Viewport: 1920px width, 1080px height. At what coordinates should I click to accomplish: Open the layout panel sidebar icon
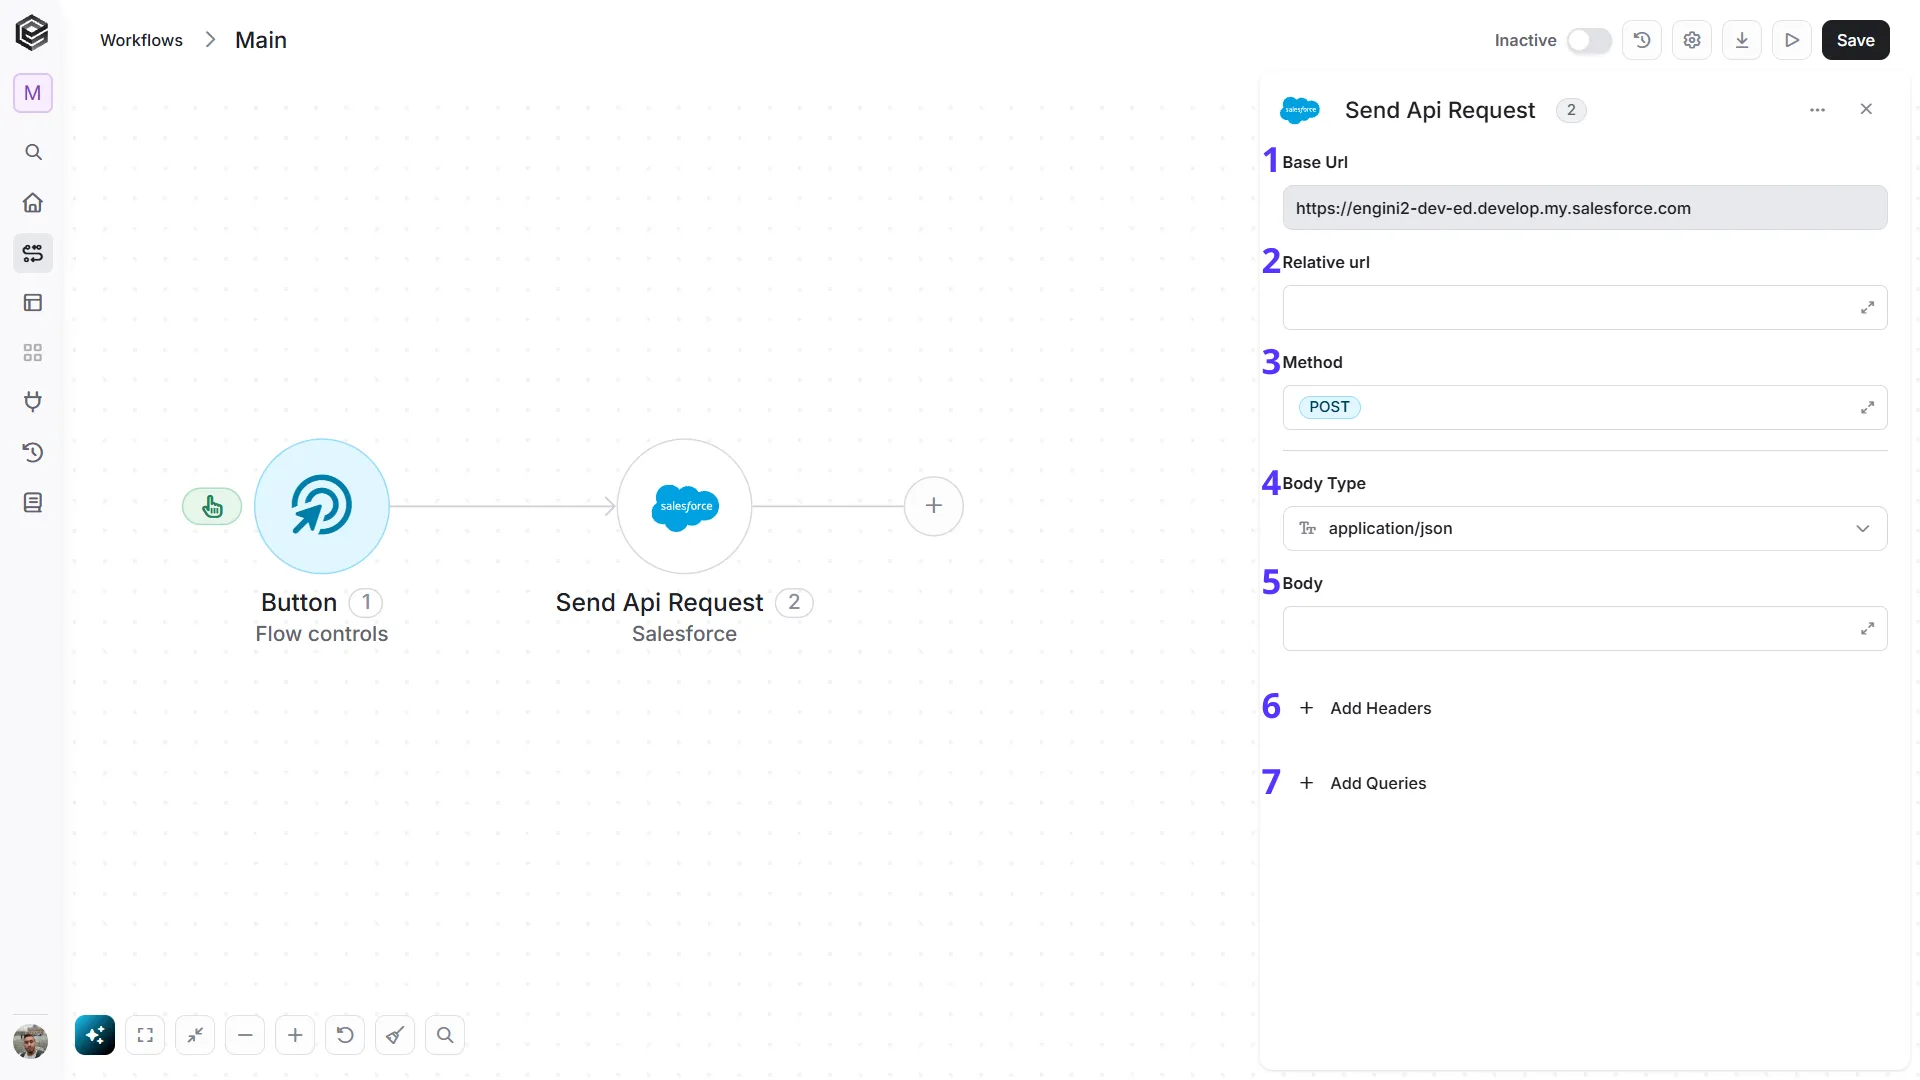(x=33, y=303)
